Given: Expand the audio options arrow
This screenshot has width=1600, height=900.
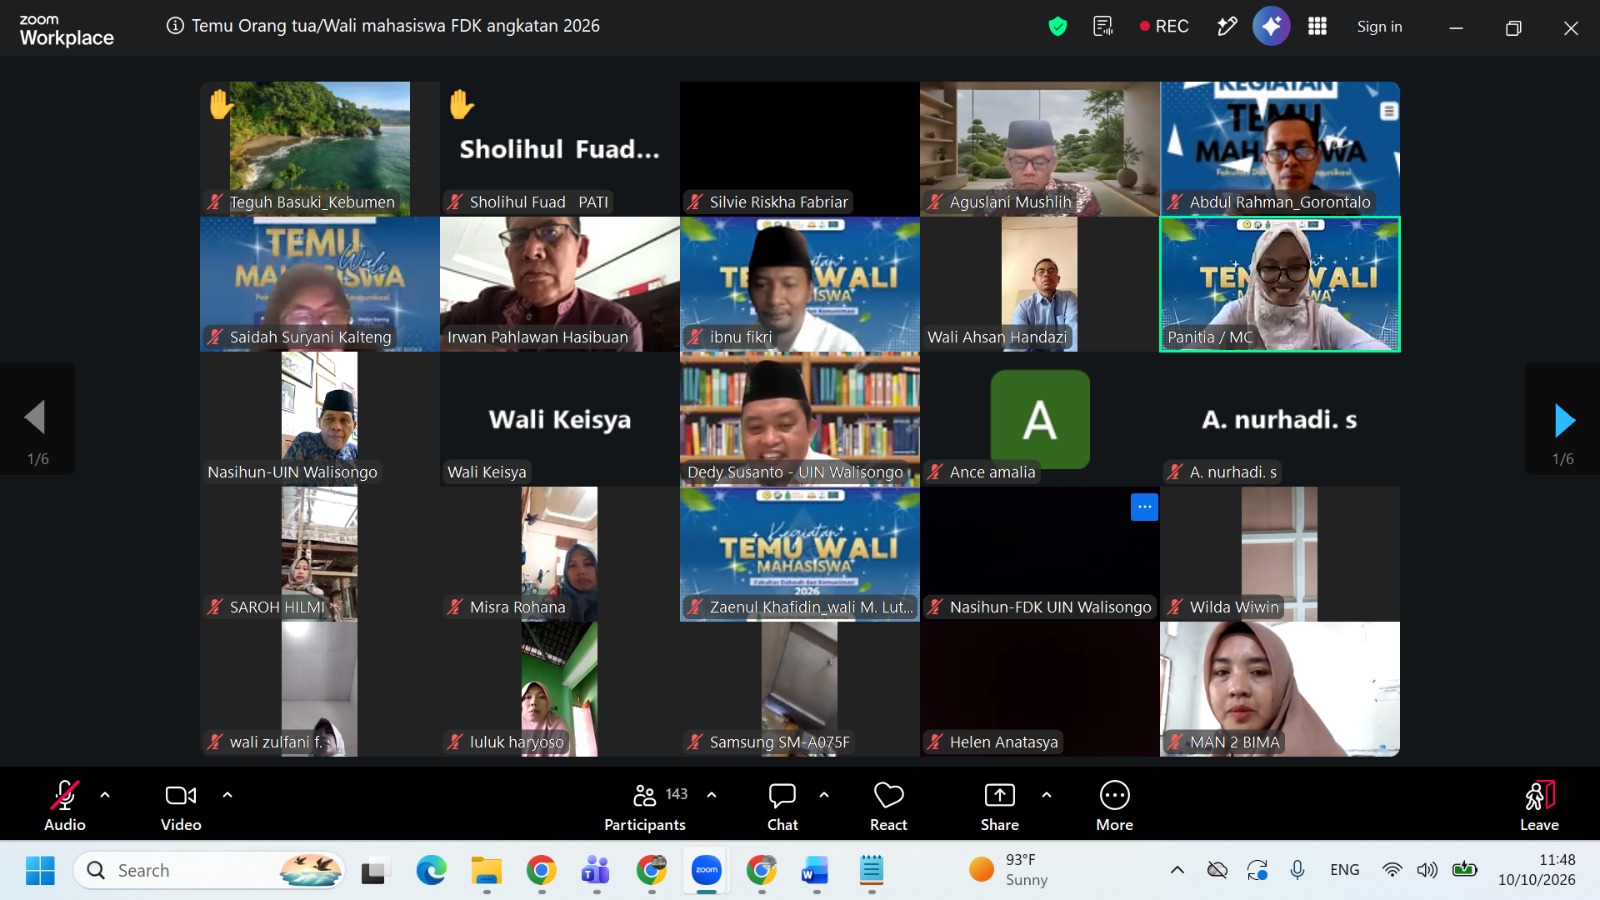Looking at the screenshot, I should [x=105, y=795].
